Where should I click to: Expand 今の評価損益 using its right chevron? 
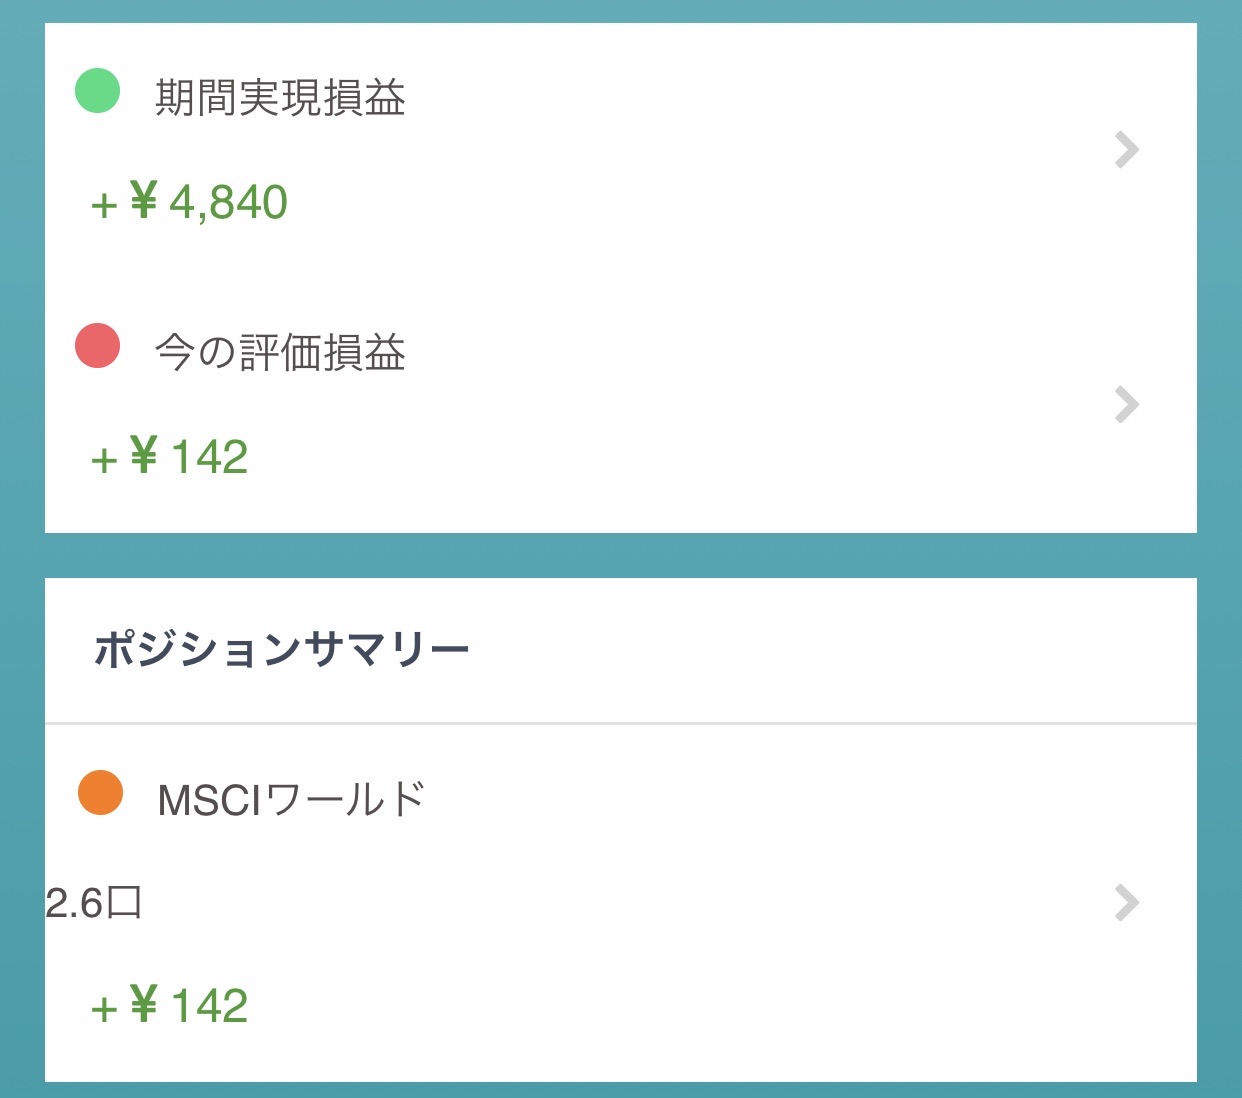pos(1126,405)
